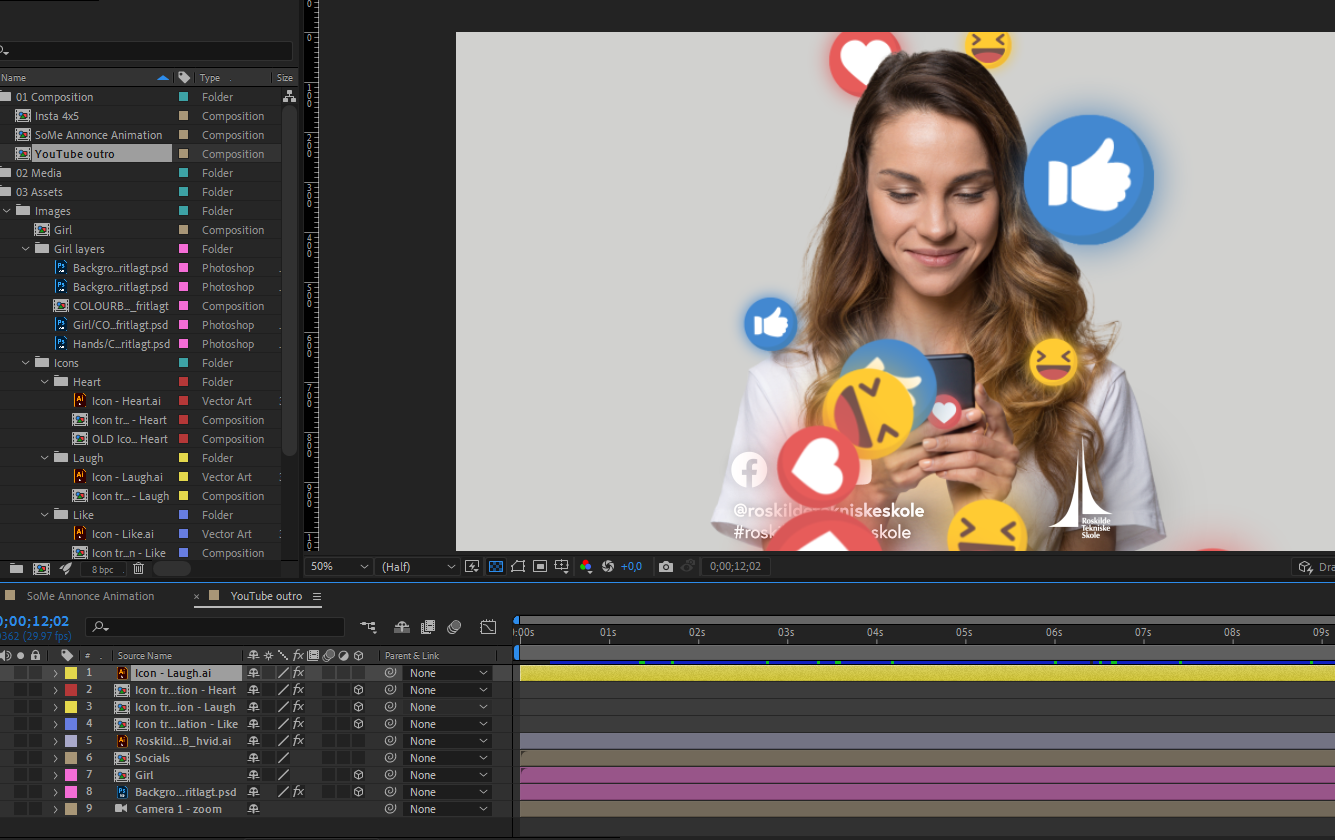
Task: Enable frame blending for the composition
Action: tap(428, 627)
